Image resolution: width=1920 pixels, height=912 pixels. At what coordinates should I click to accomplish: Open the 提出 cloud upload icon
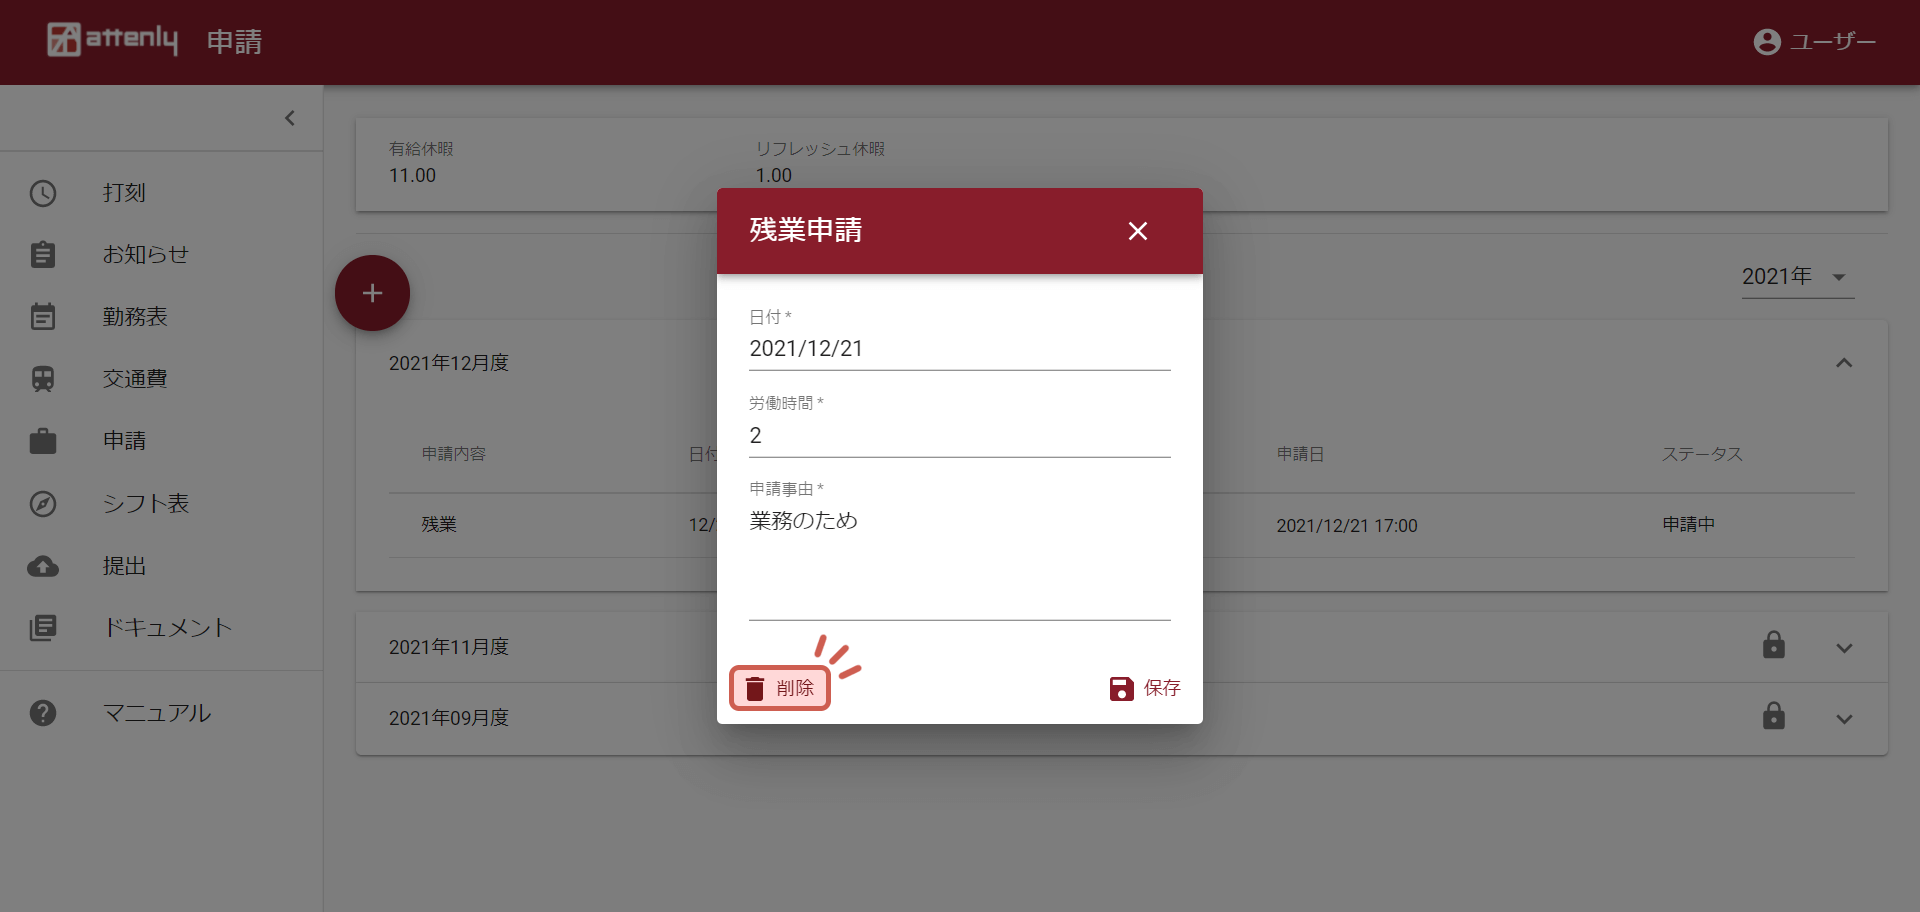[43, 567]
